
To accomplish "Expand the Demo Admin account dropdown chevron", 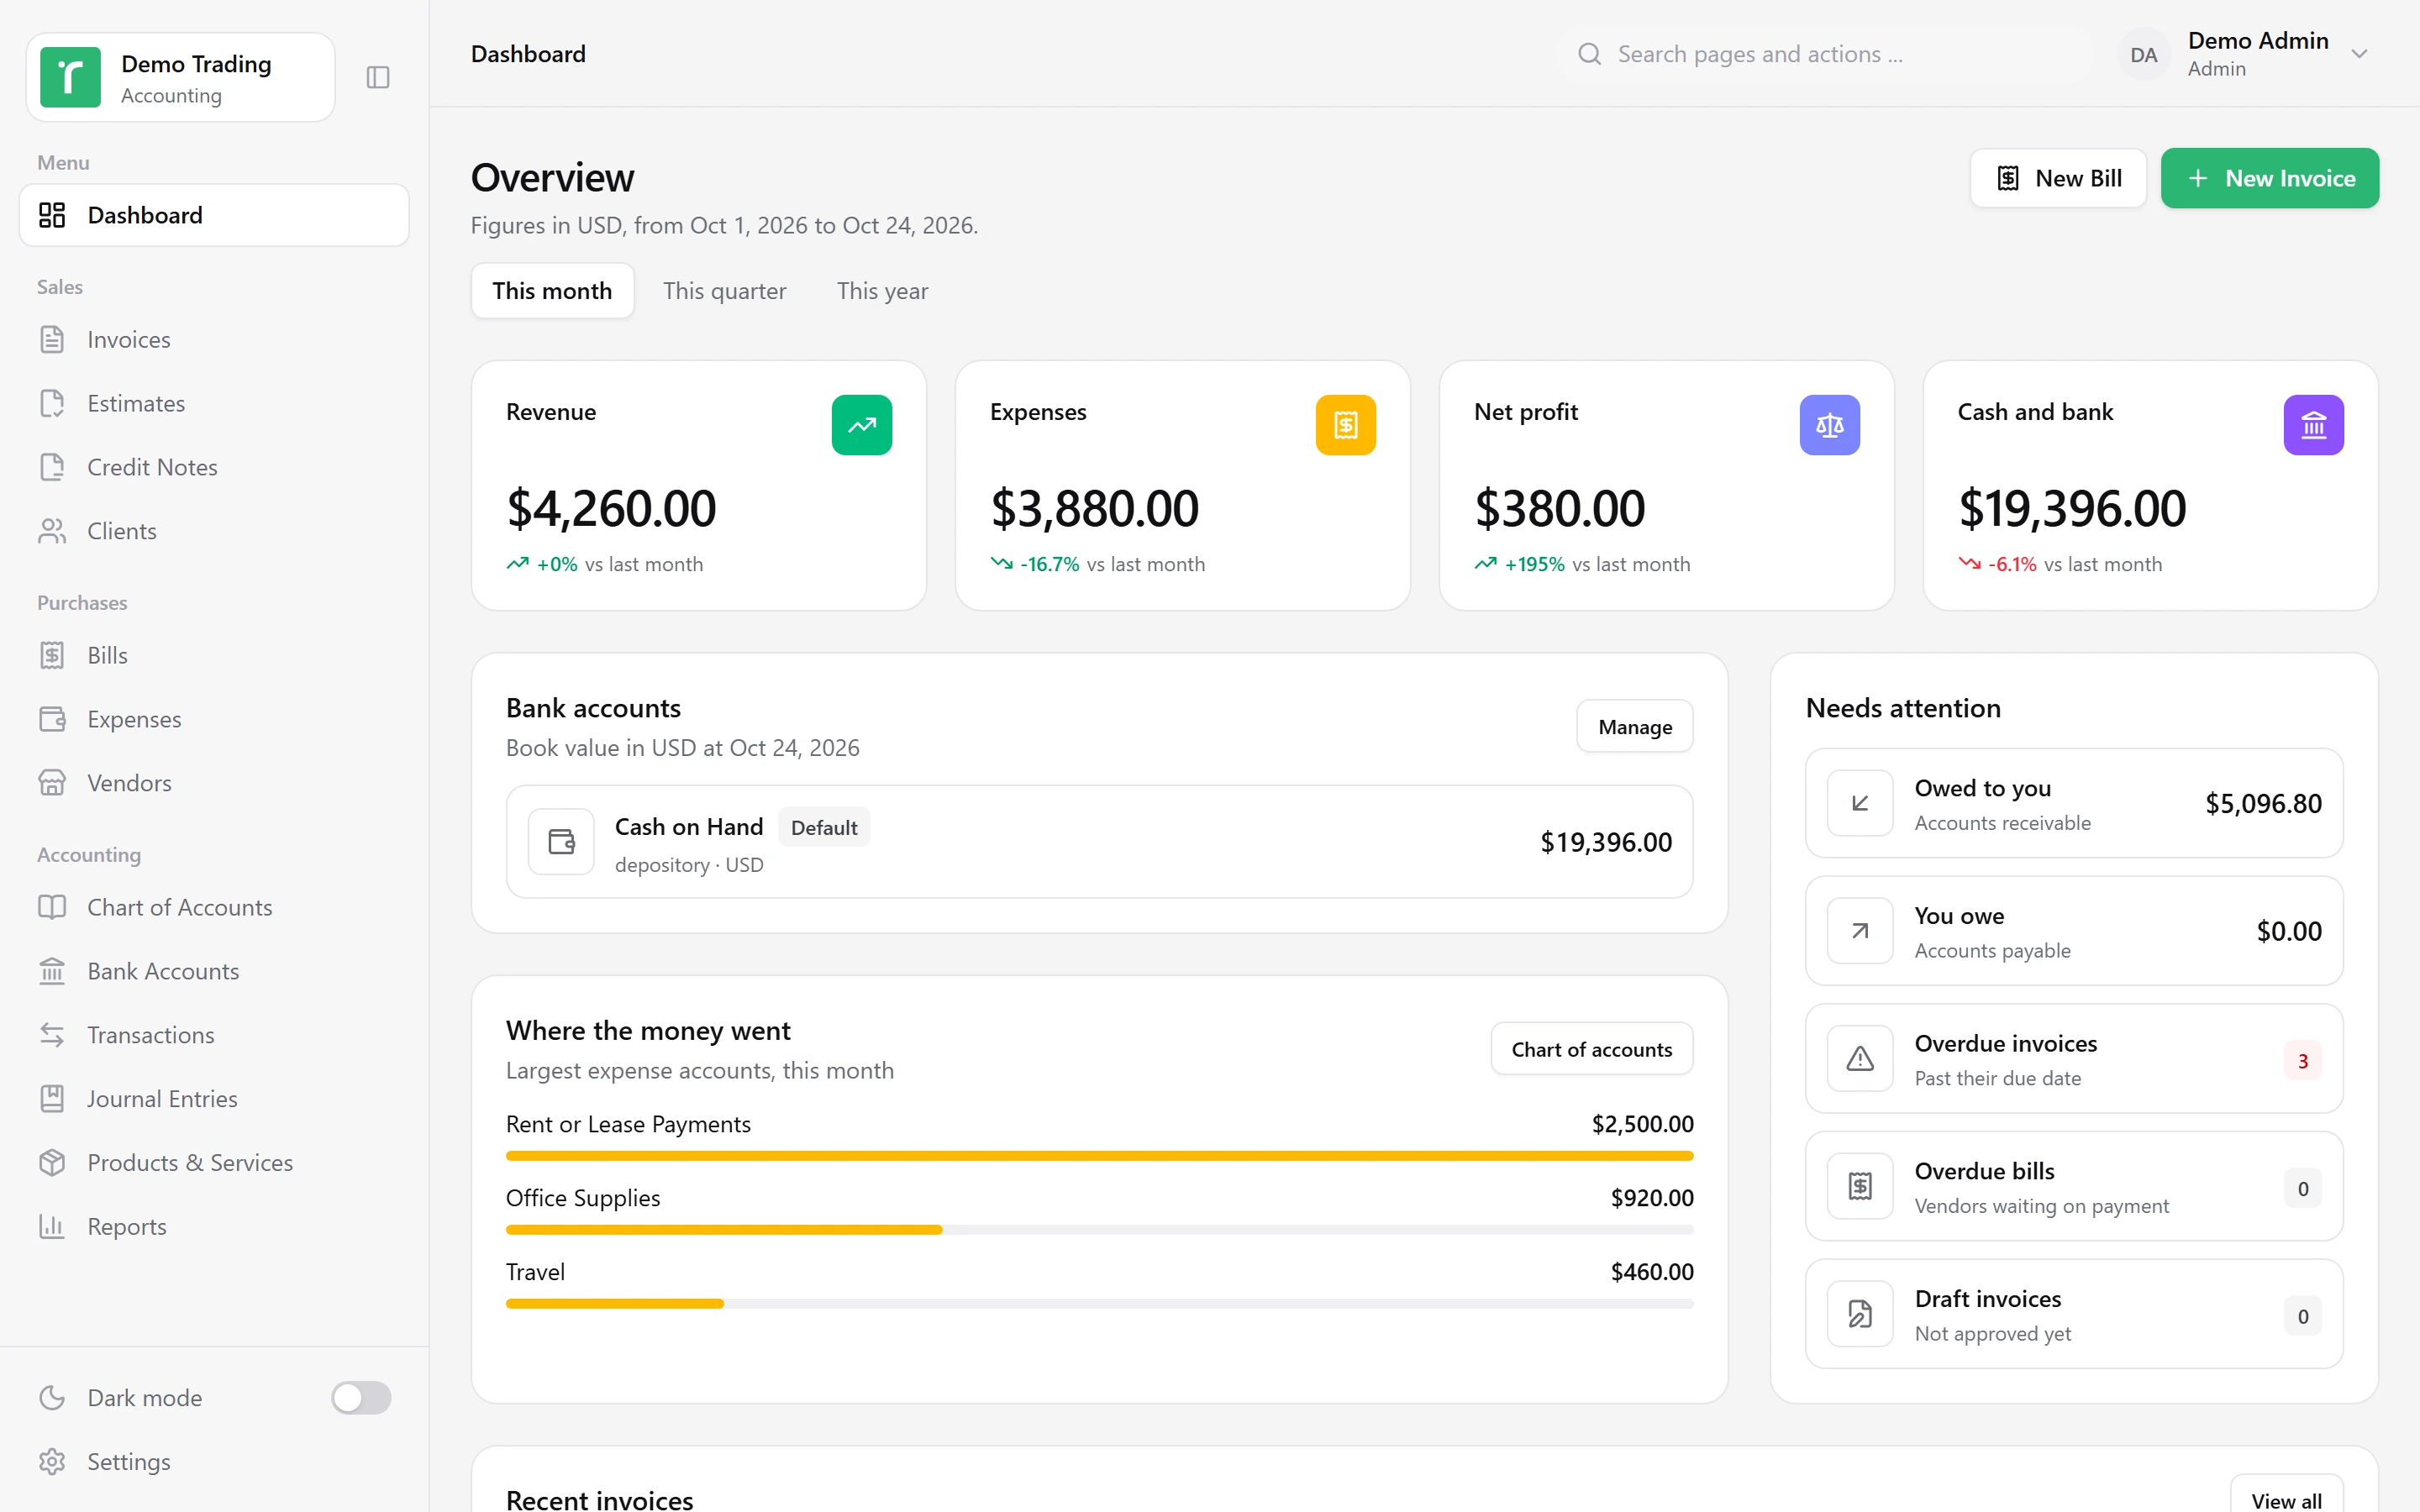I will pyautogui.click(x=2359, y=54).
